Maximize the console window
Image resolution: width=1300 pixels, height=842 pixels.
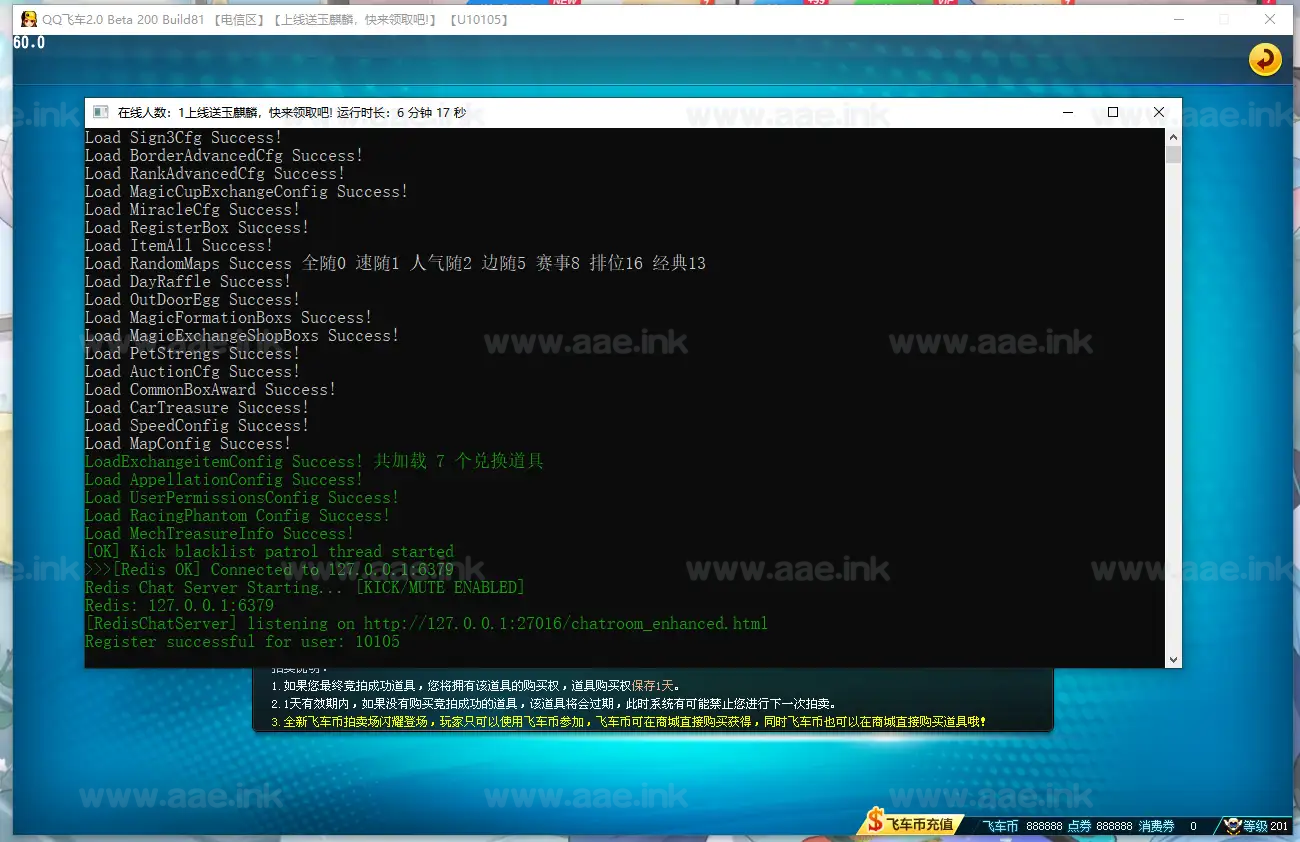pyautogui.click(x=1113, y=113)
